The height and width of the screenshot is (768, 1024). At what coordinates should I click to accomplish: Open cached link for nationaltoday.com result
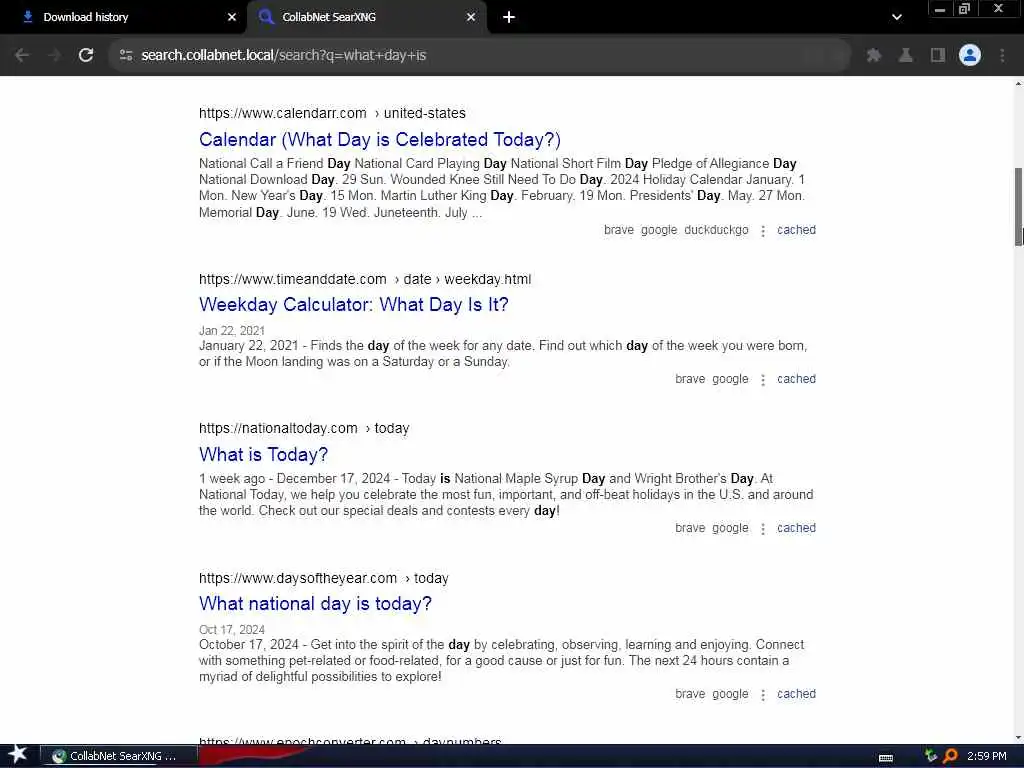point(796,528)
